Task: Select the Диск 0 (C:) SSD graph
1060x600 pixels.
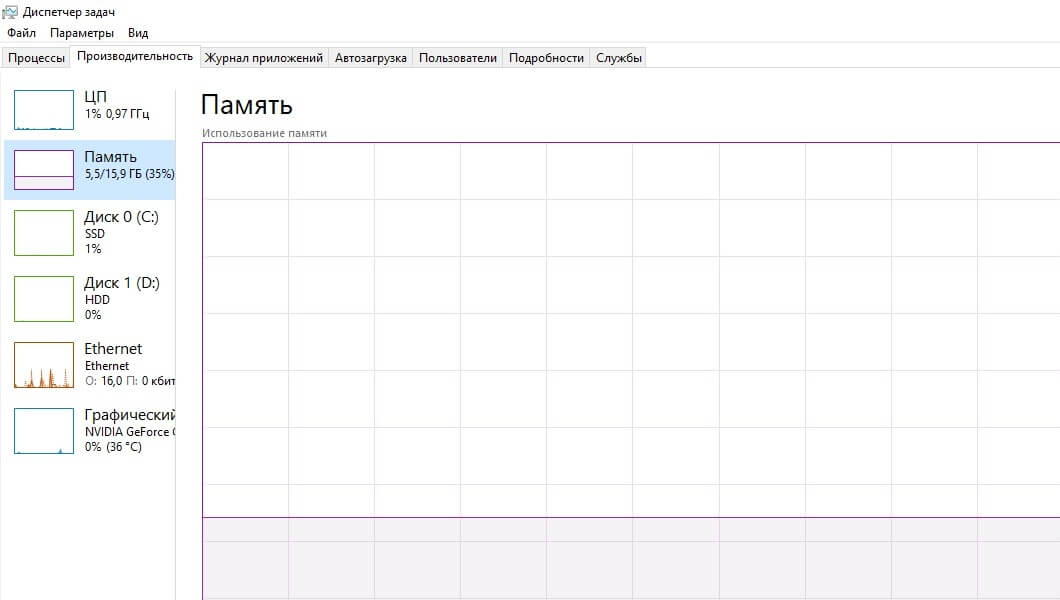Action: (44, 232)
